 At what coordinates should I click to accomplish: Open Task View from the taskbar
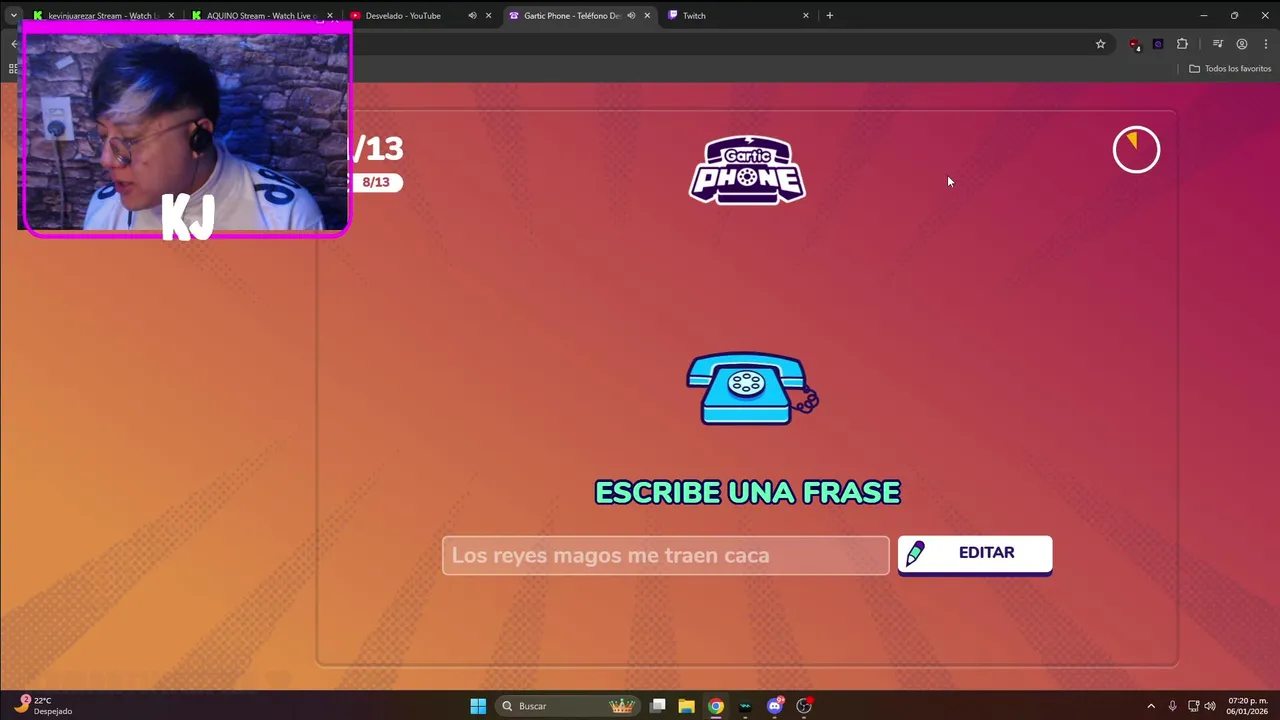658,706
